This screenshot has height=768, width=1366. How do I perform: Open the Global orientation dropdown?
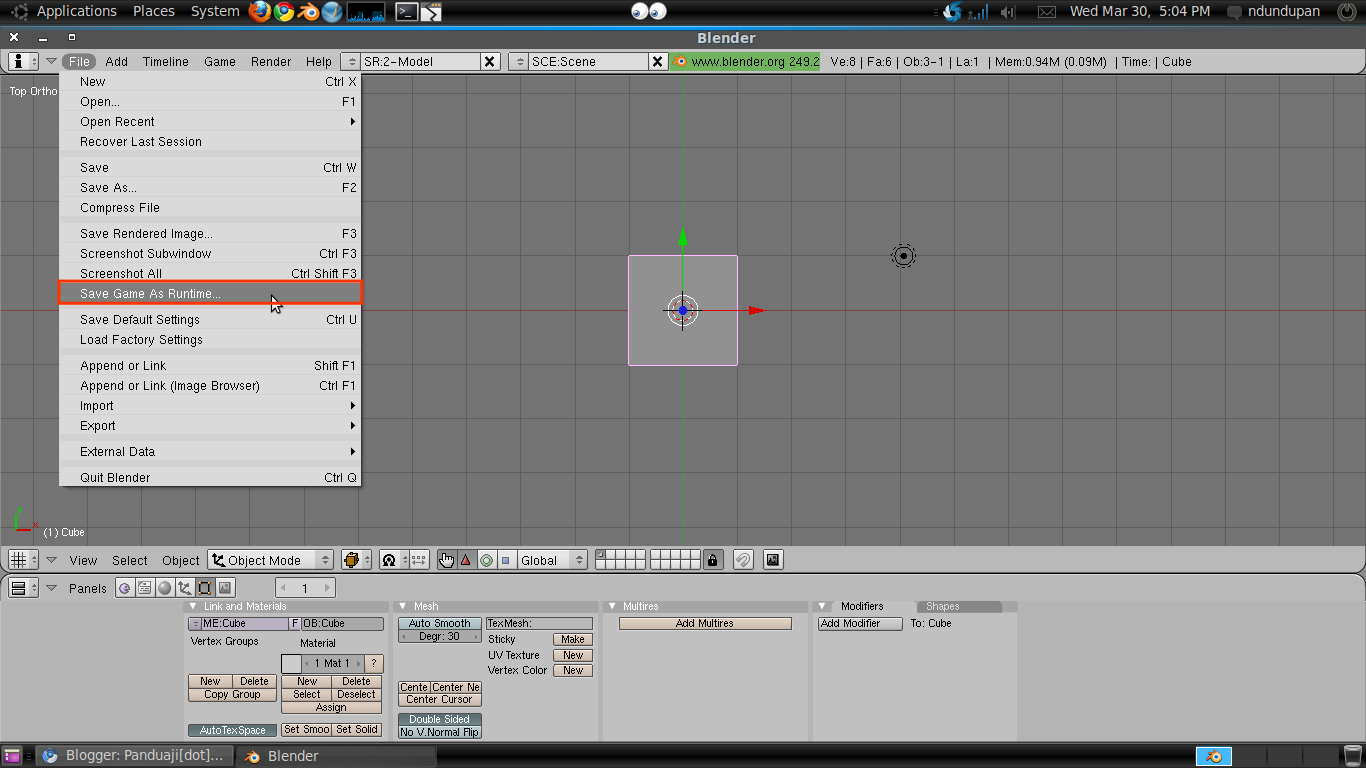(553, 560)
